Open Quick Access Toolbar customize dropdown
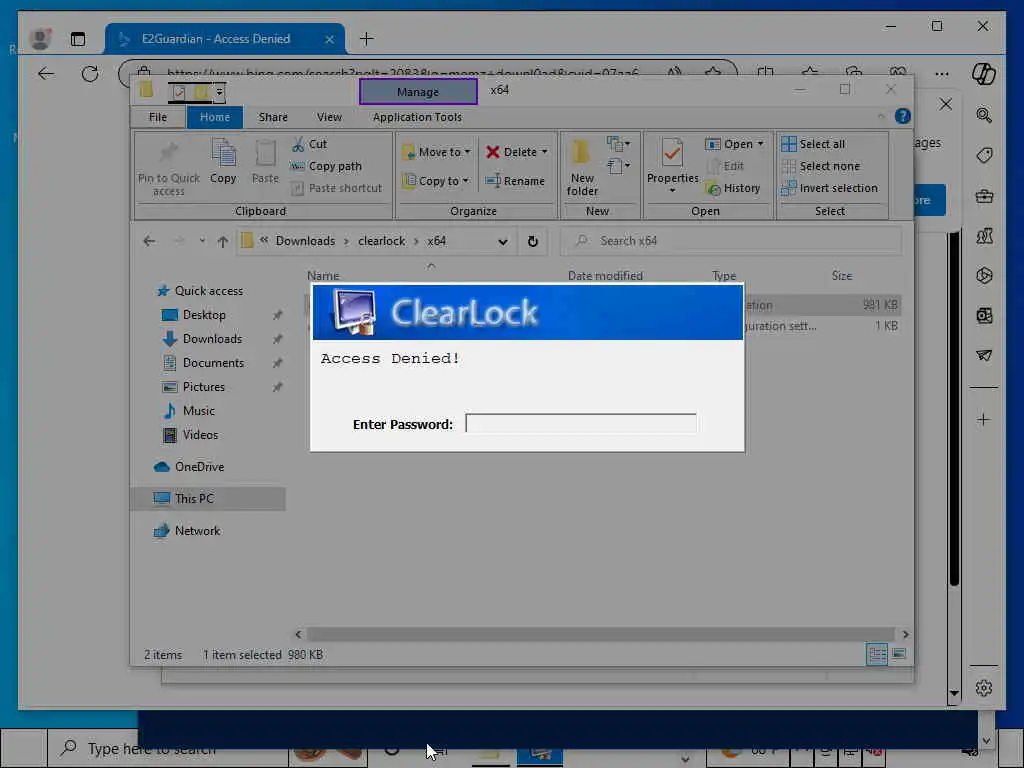The height and width of the screenshot is (768, 1024). click(x=219, y=92)
